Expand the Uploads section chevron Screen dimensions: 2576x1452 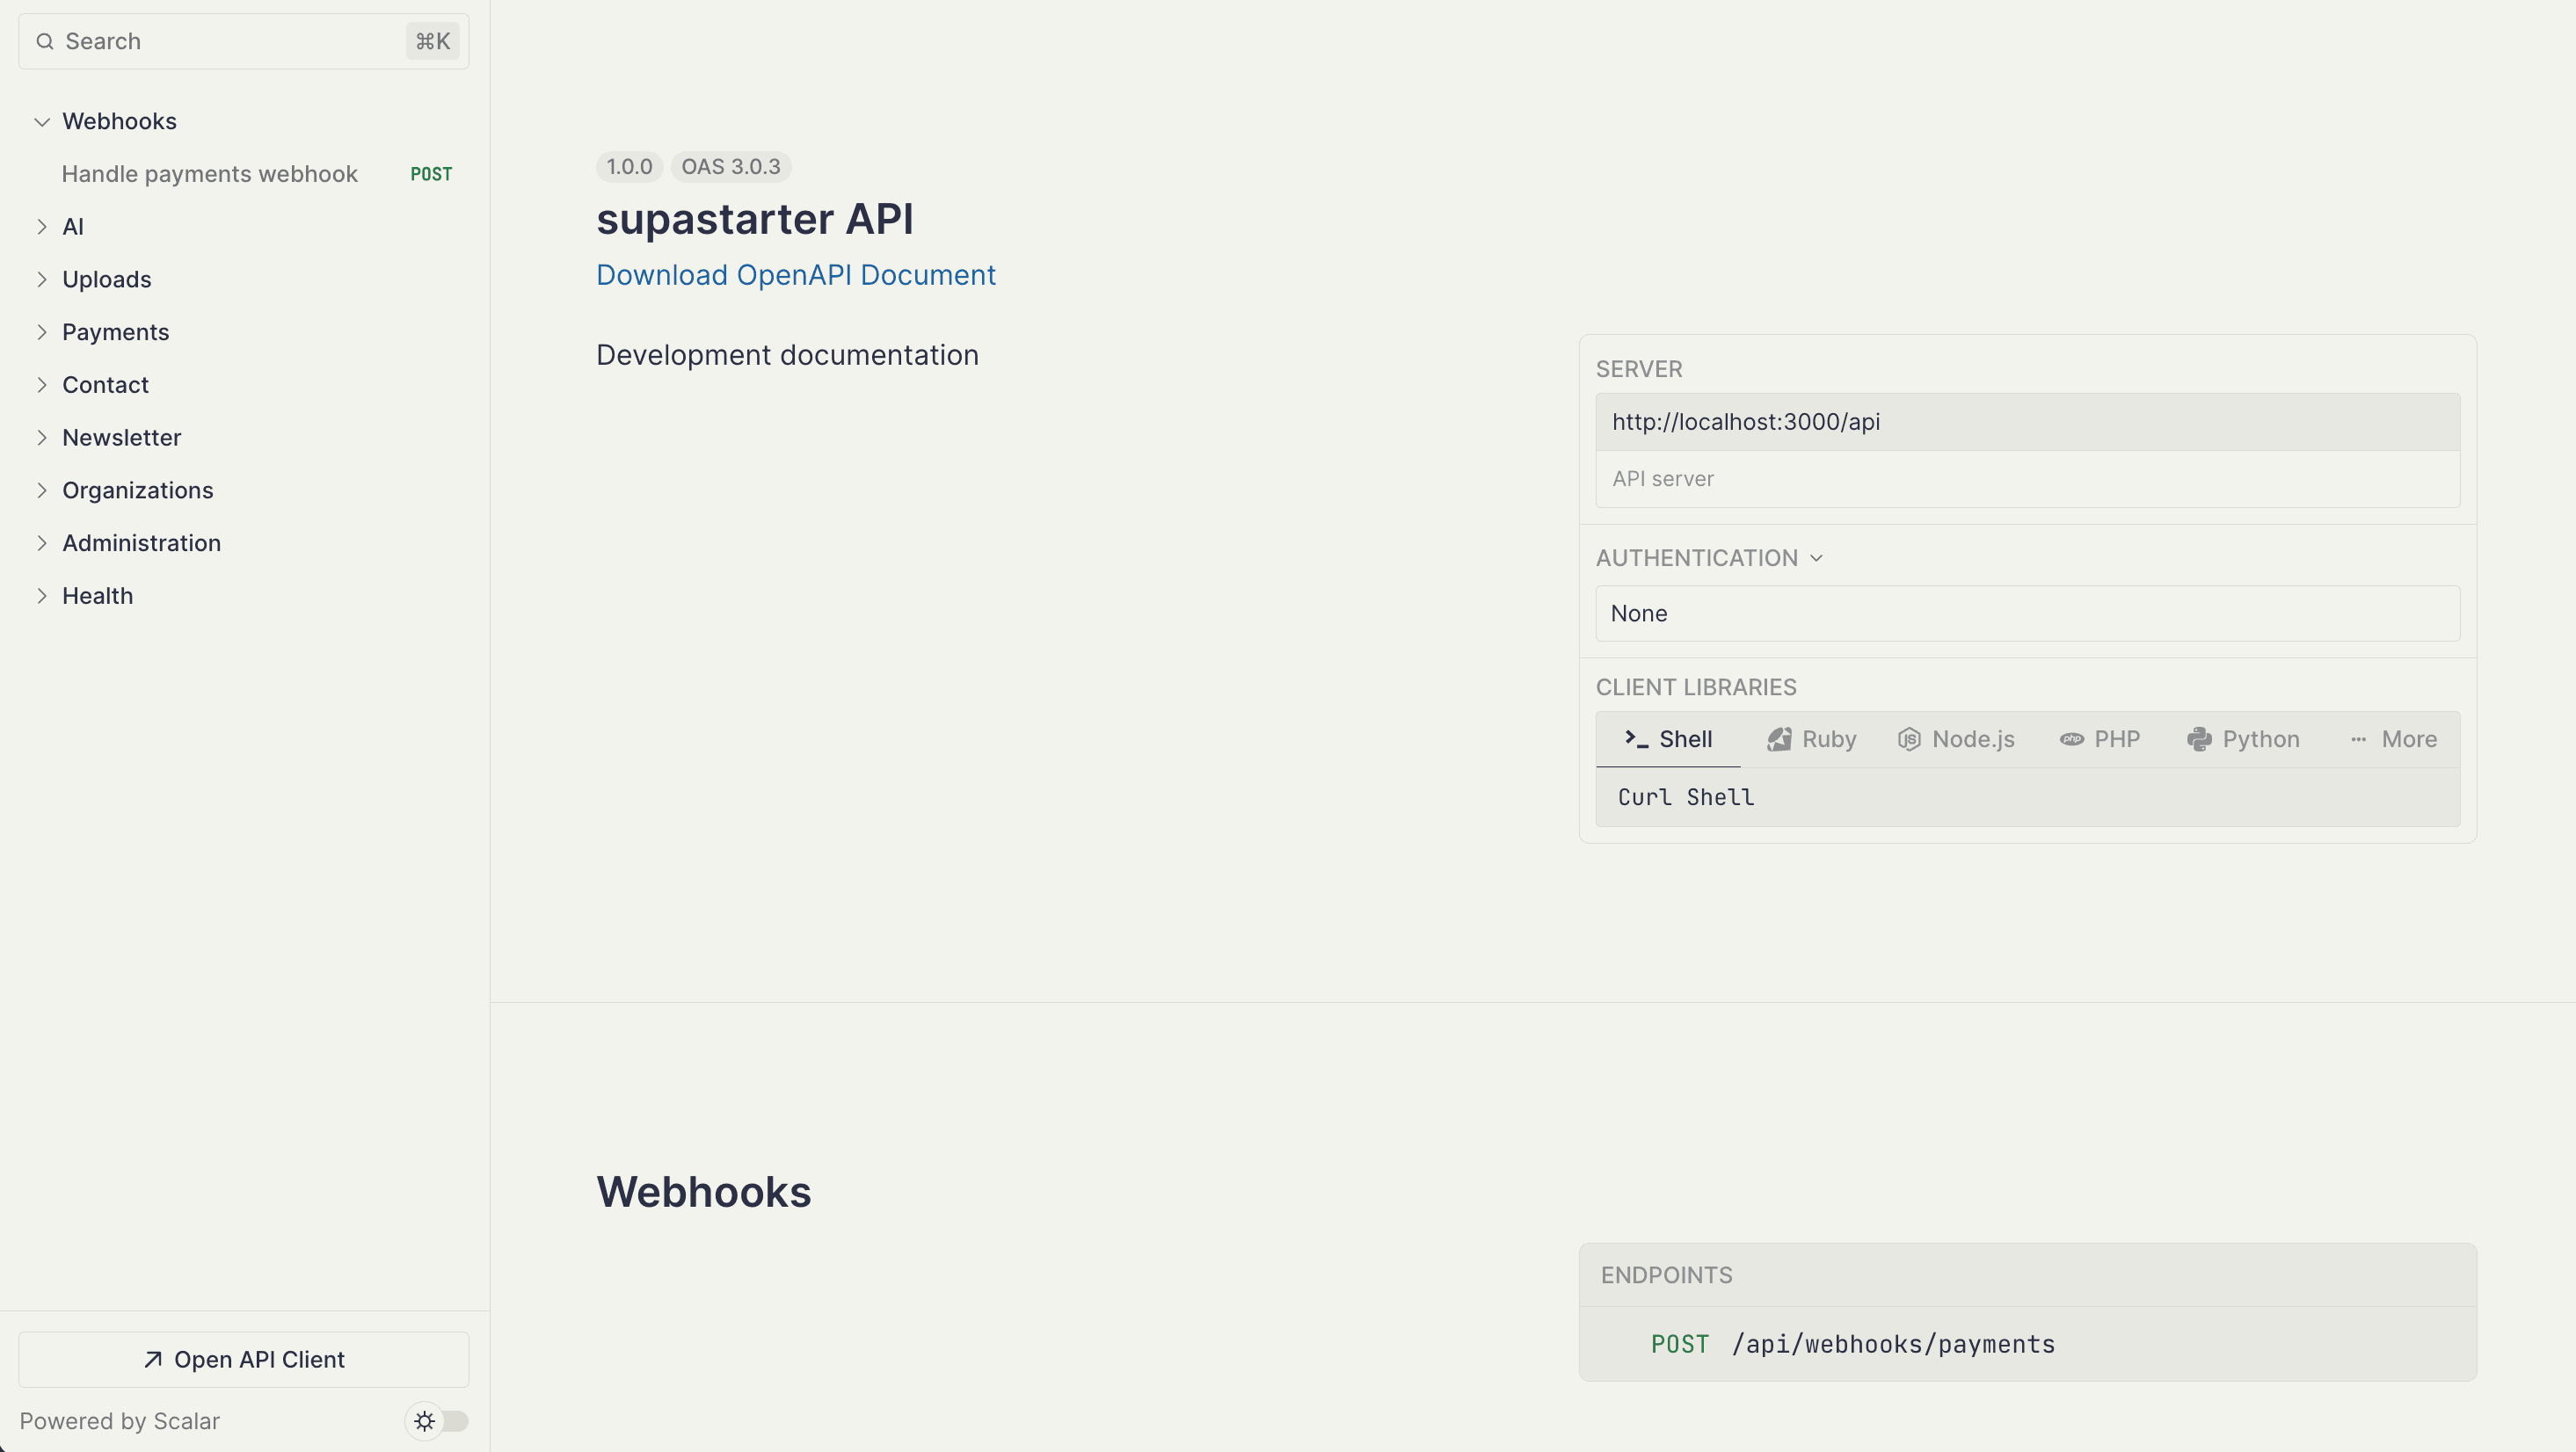click(42, 280)
